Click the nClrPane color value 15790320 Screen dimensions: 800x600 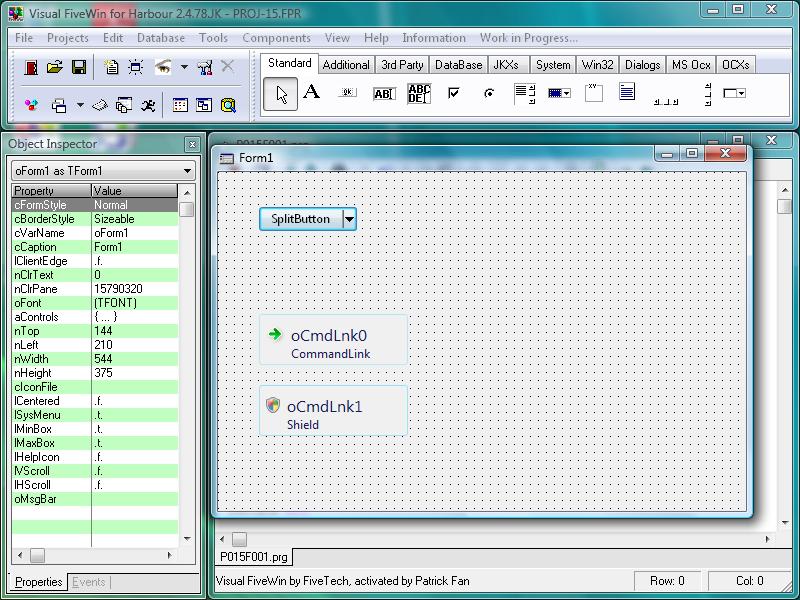point(118,289)
